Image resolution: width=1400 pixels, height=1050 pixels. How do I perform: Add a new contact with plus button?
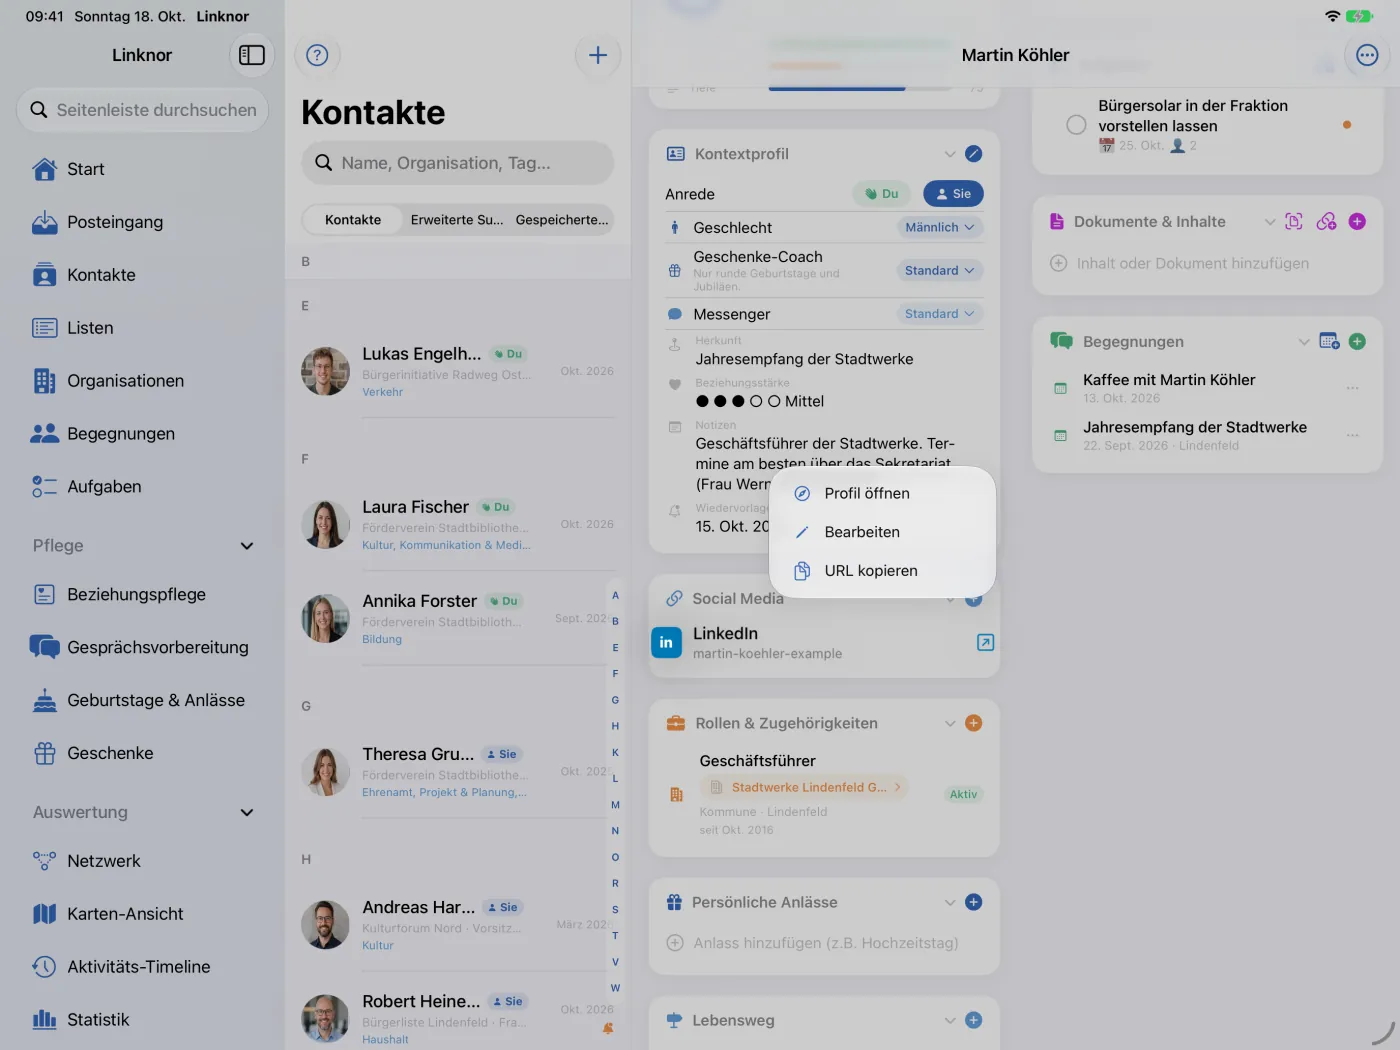(x=598, y=55)
